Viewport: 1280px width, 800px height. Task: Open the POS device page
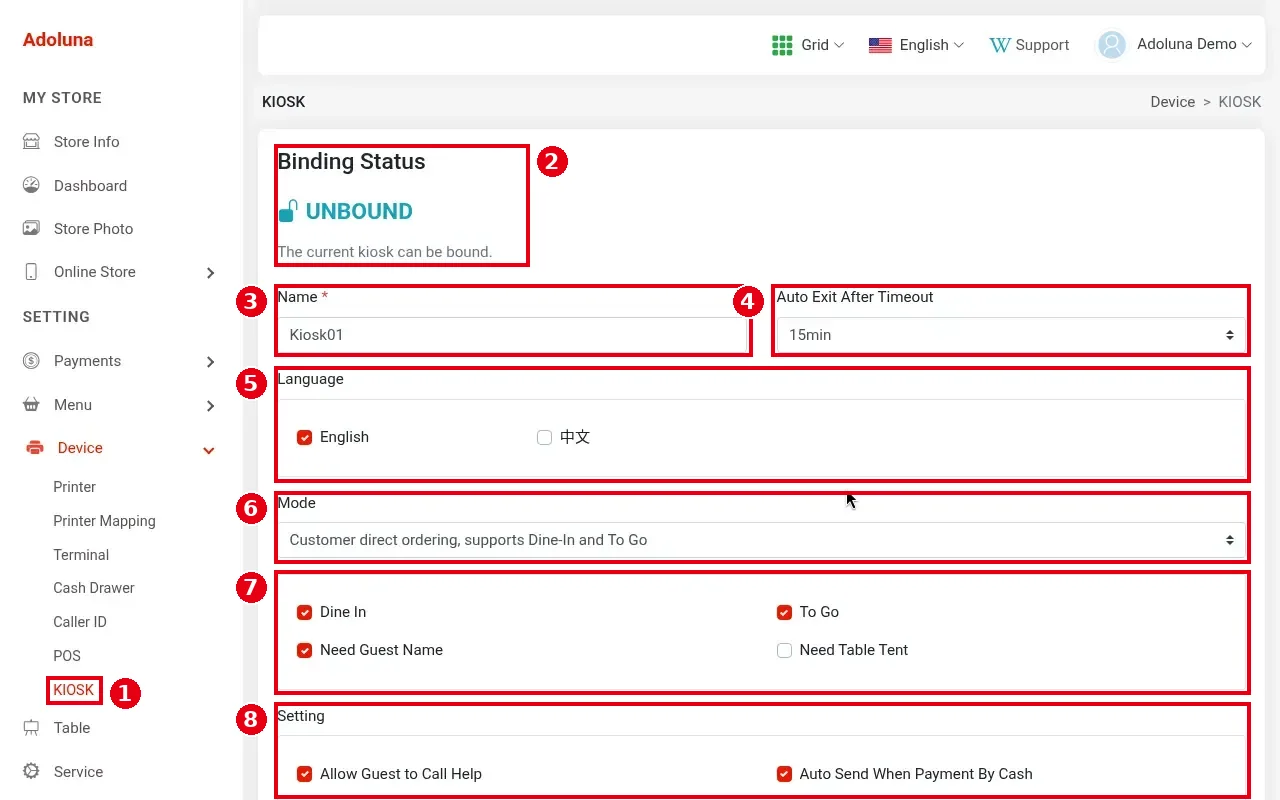point(67,656)
